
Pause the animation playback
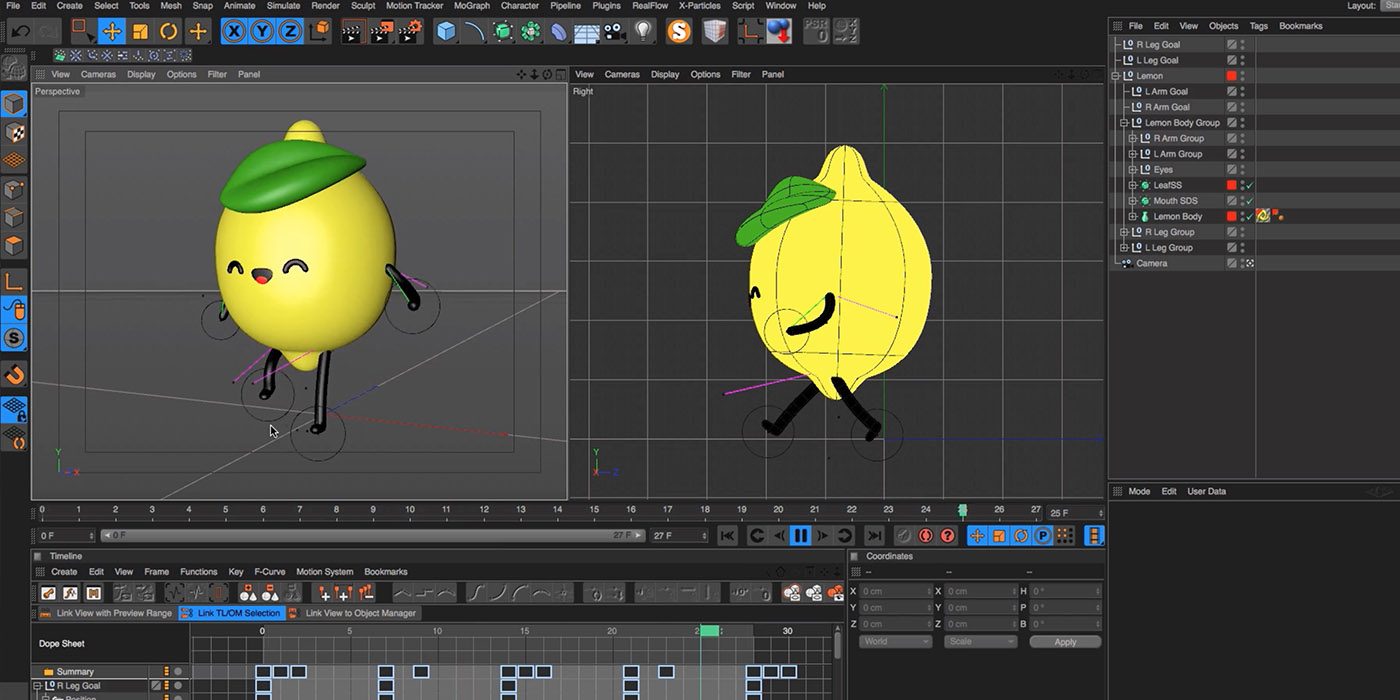tap(800, 536)
